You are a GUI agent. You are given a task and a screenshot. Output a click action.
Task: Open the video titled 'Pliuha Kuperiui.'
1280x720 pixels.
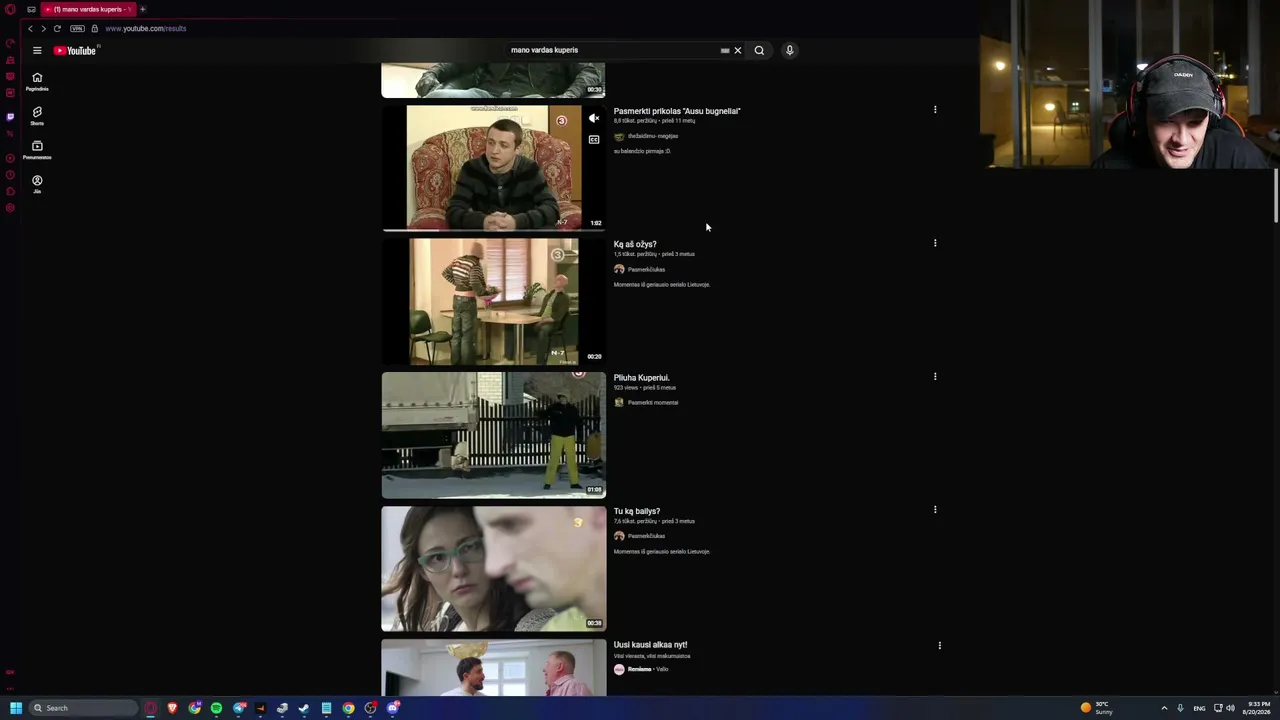(642, 378)
